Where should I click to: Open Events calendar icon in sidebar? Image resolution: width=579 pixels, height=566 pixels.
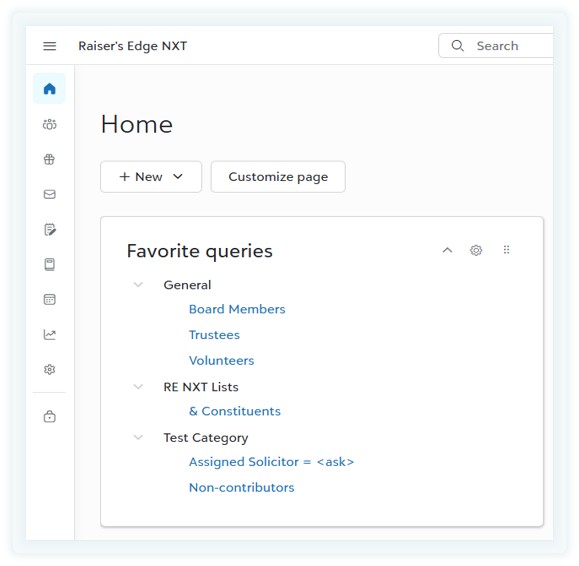point(49,299)
